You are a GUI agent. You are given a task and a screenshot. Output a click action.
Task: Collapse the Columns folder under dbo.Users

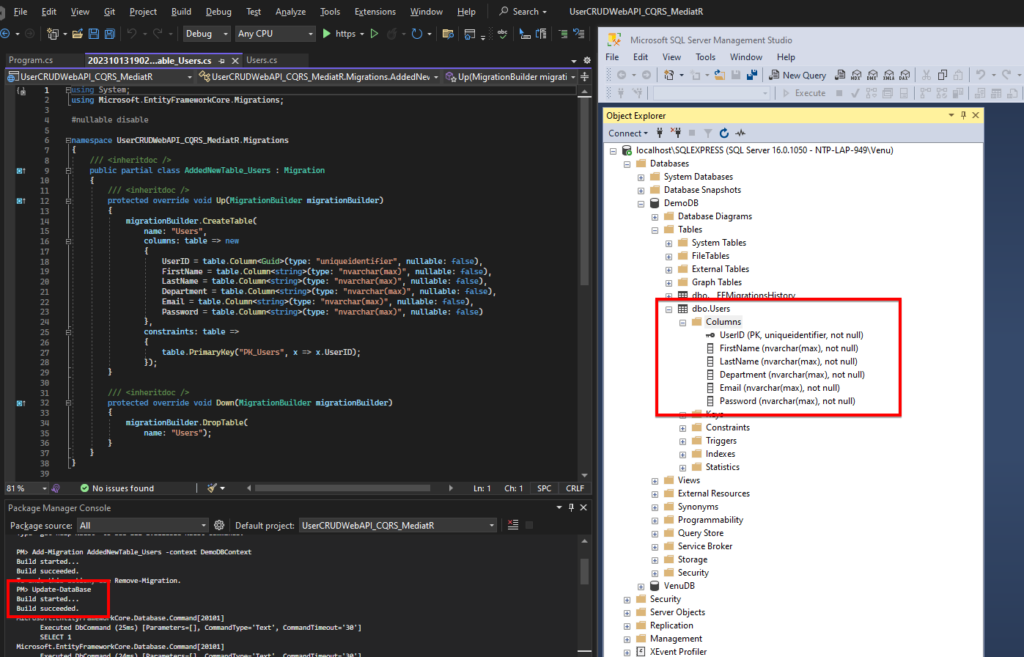pyautogui.click(x=682, y=322)
